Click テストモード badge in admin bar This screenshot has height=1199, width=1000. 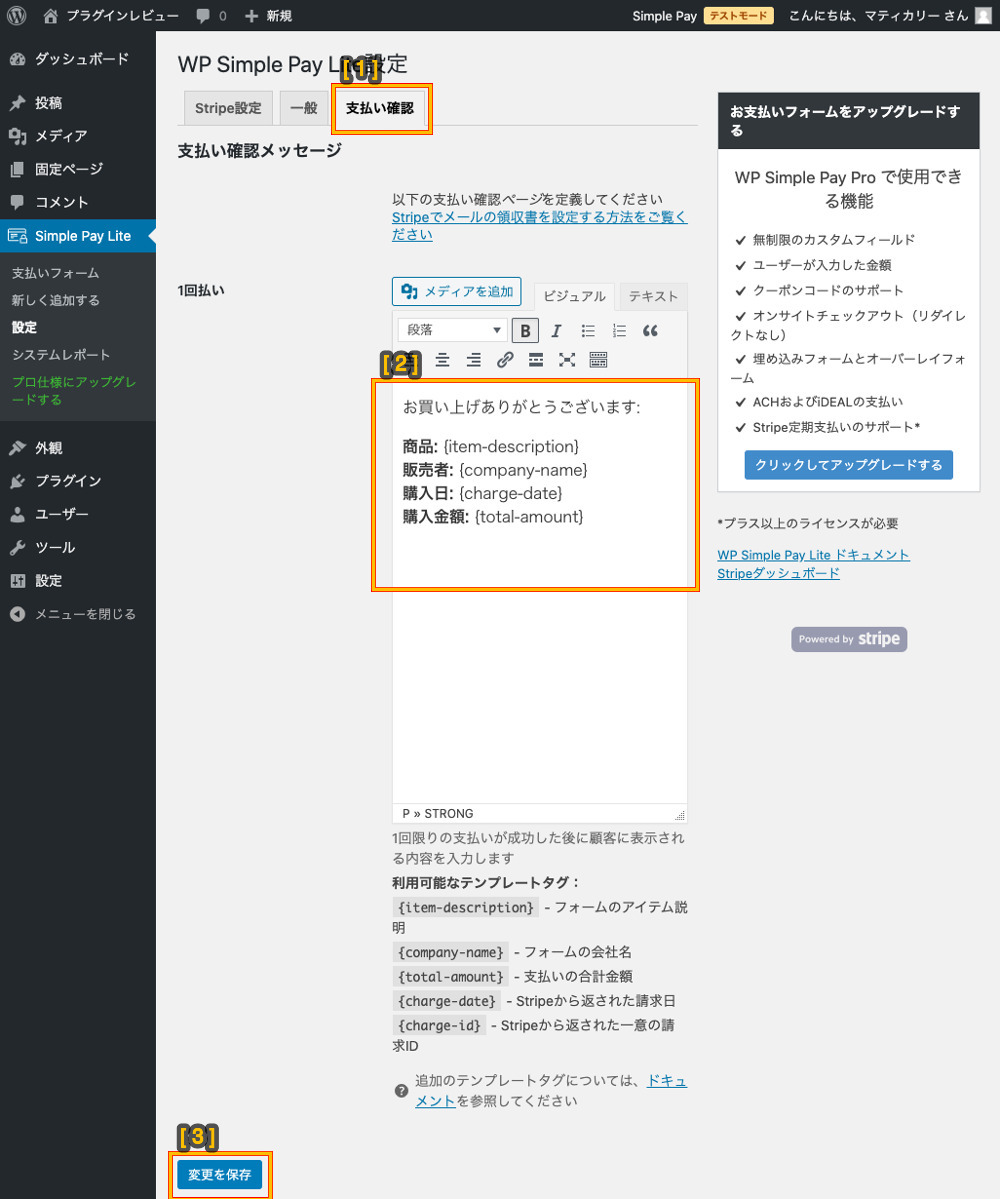pos(738,15)
